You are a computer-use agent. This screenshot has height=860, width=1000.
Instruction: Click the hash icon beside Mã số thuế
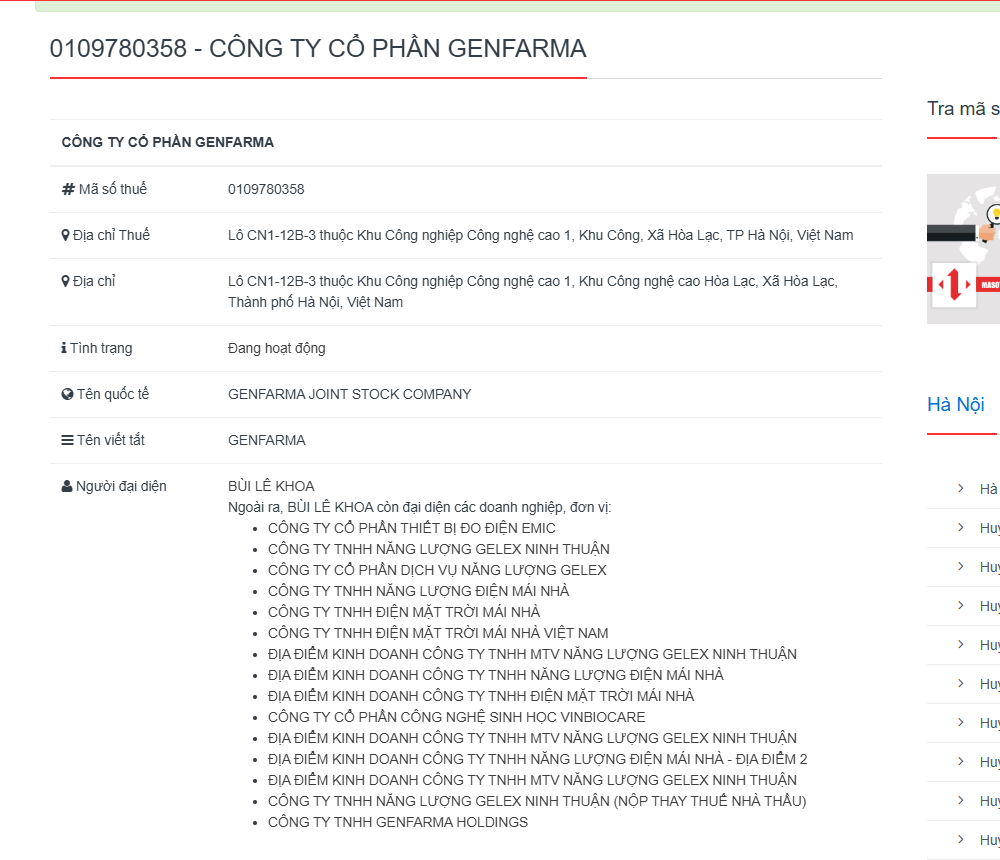tap(68, 189)
